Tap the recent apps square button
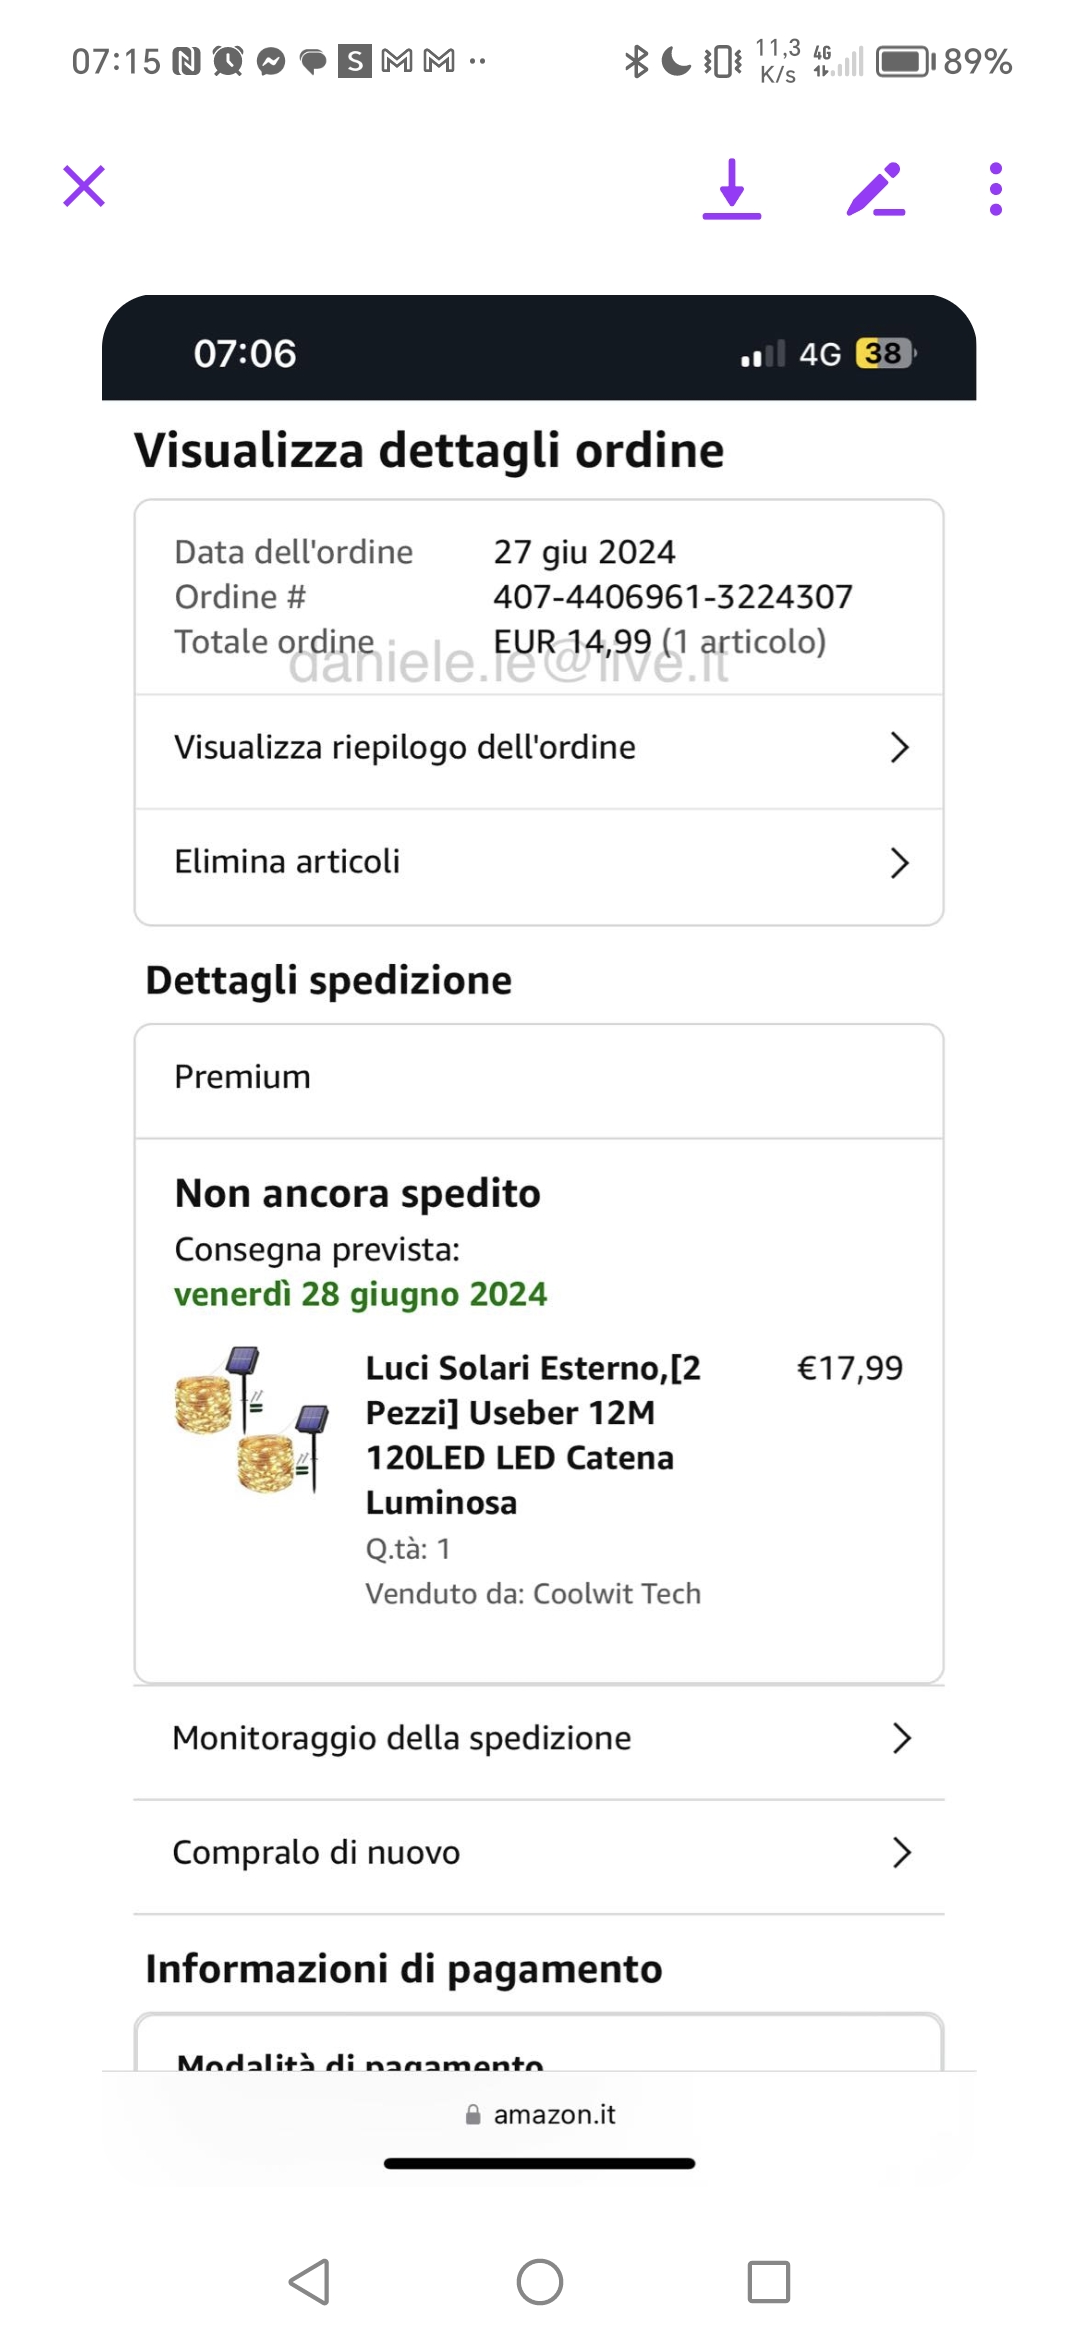1080x2340 pixels. [768, 2282]
